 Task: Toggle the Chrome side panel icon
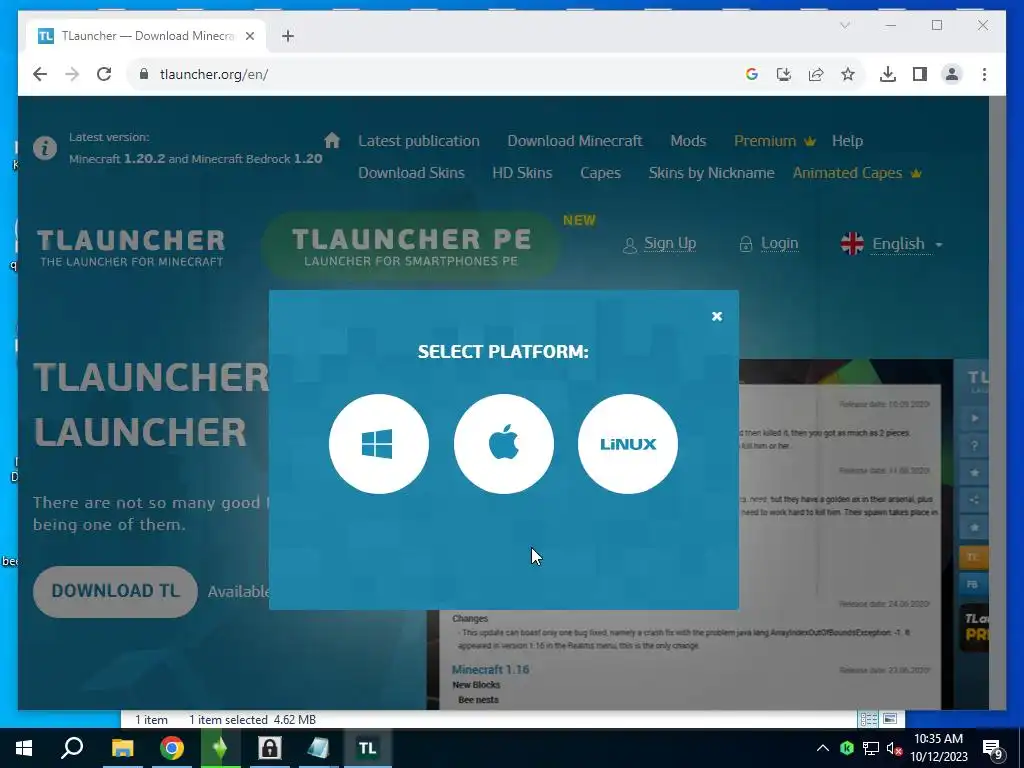(x=920, y=74)
